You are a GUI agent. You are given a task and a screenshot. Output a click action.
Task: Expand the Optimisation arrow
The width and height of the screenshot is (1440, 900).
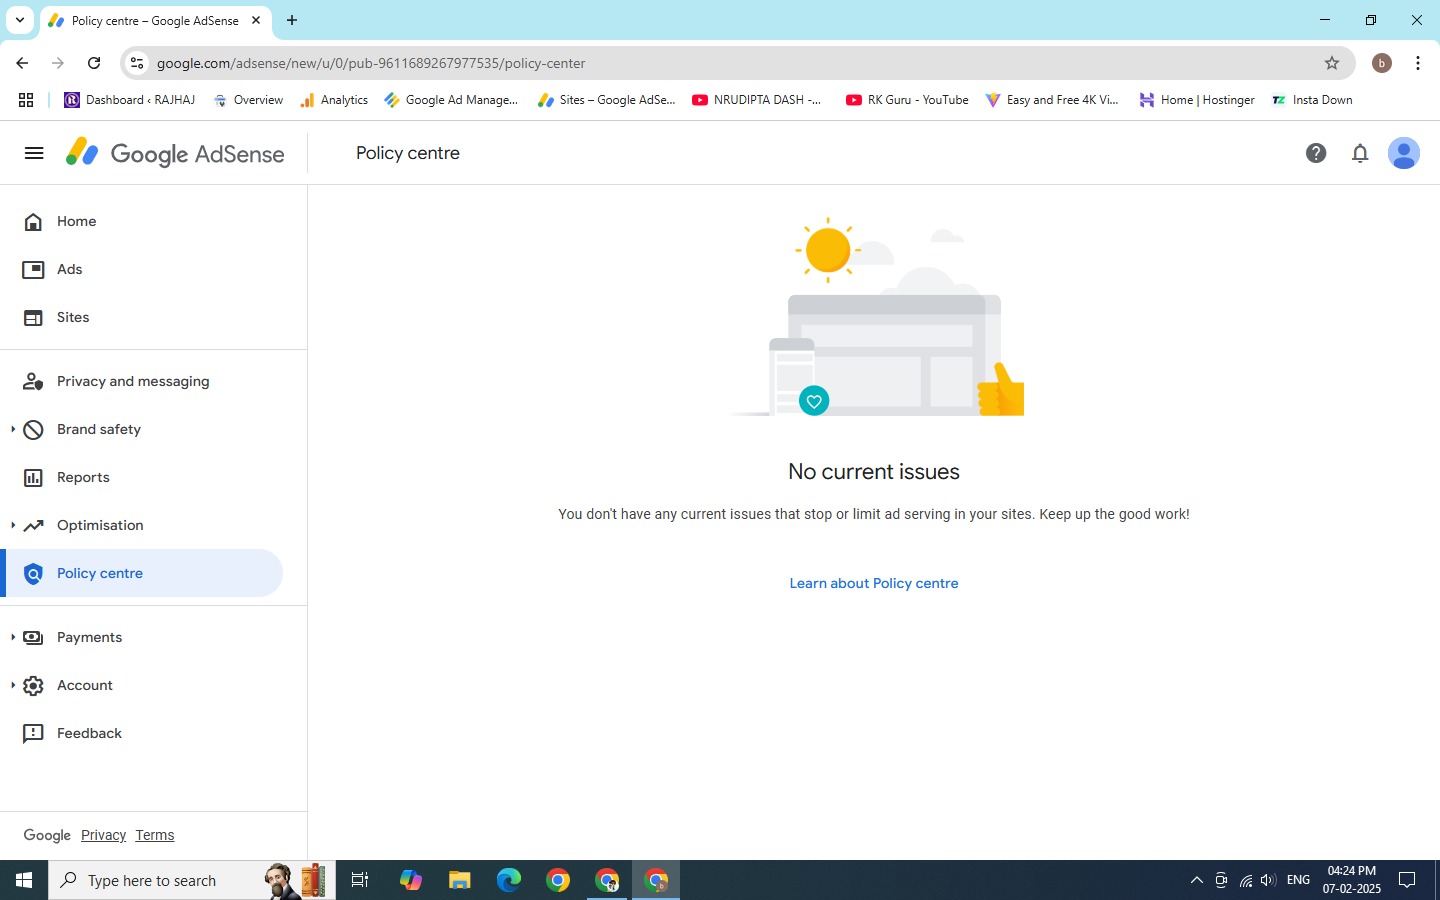[x=12, y=525]
